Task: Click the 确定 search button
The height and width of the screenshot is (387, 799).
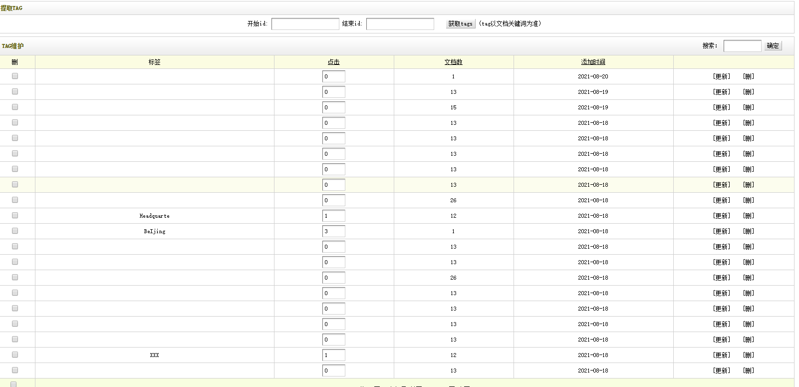Action: pos(773,46)
